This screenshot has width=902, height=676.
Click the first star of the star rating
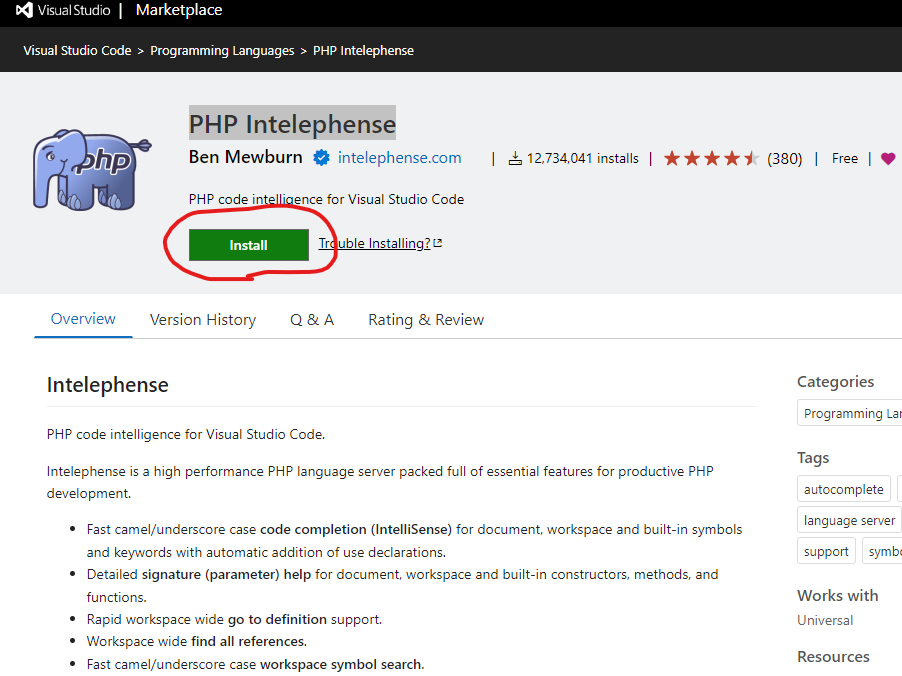672,157
